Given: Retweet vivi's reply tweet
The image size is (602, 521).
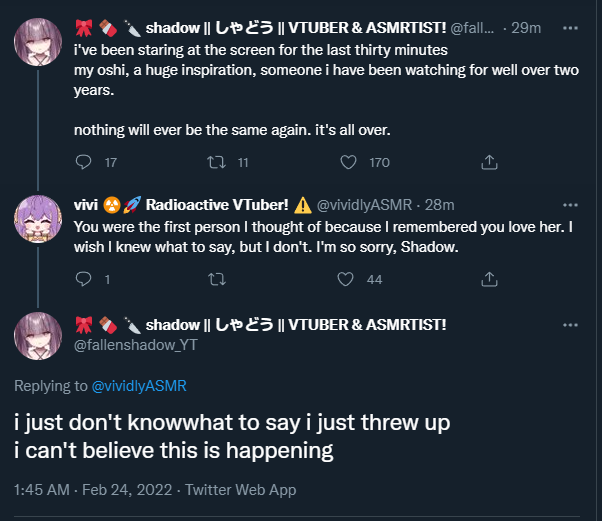Looking at the screenshot, I should coord(215,279).
